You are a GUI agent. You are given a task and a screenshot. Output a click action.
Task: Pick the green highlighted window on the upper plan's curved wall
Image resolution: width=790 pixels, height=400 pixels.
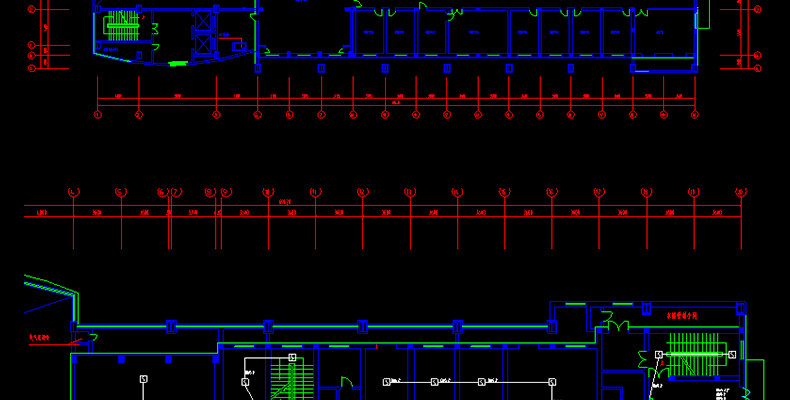178,63
